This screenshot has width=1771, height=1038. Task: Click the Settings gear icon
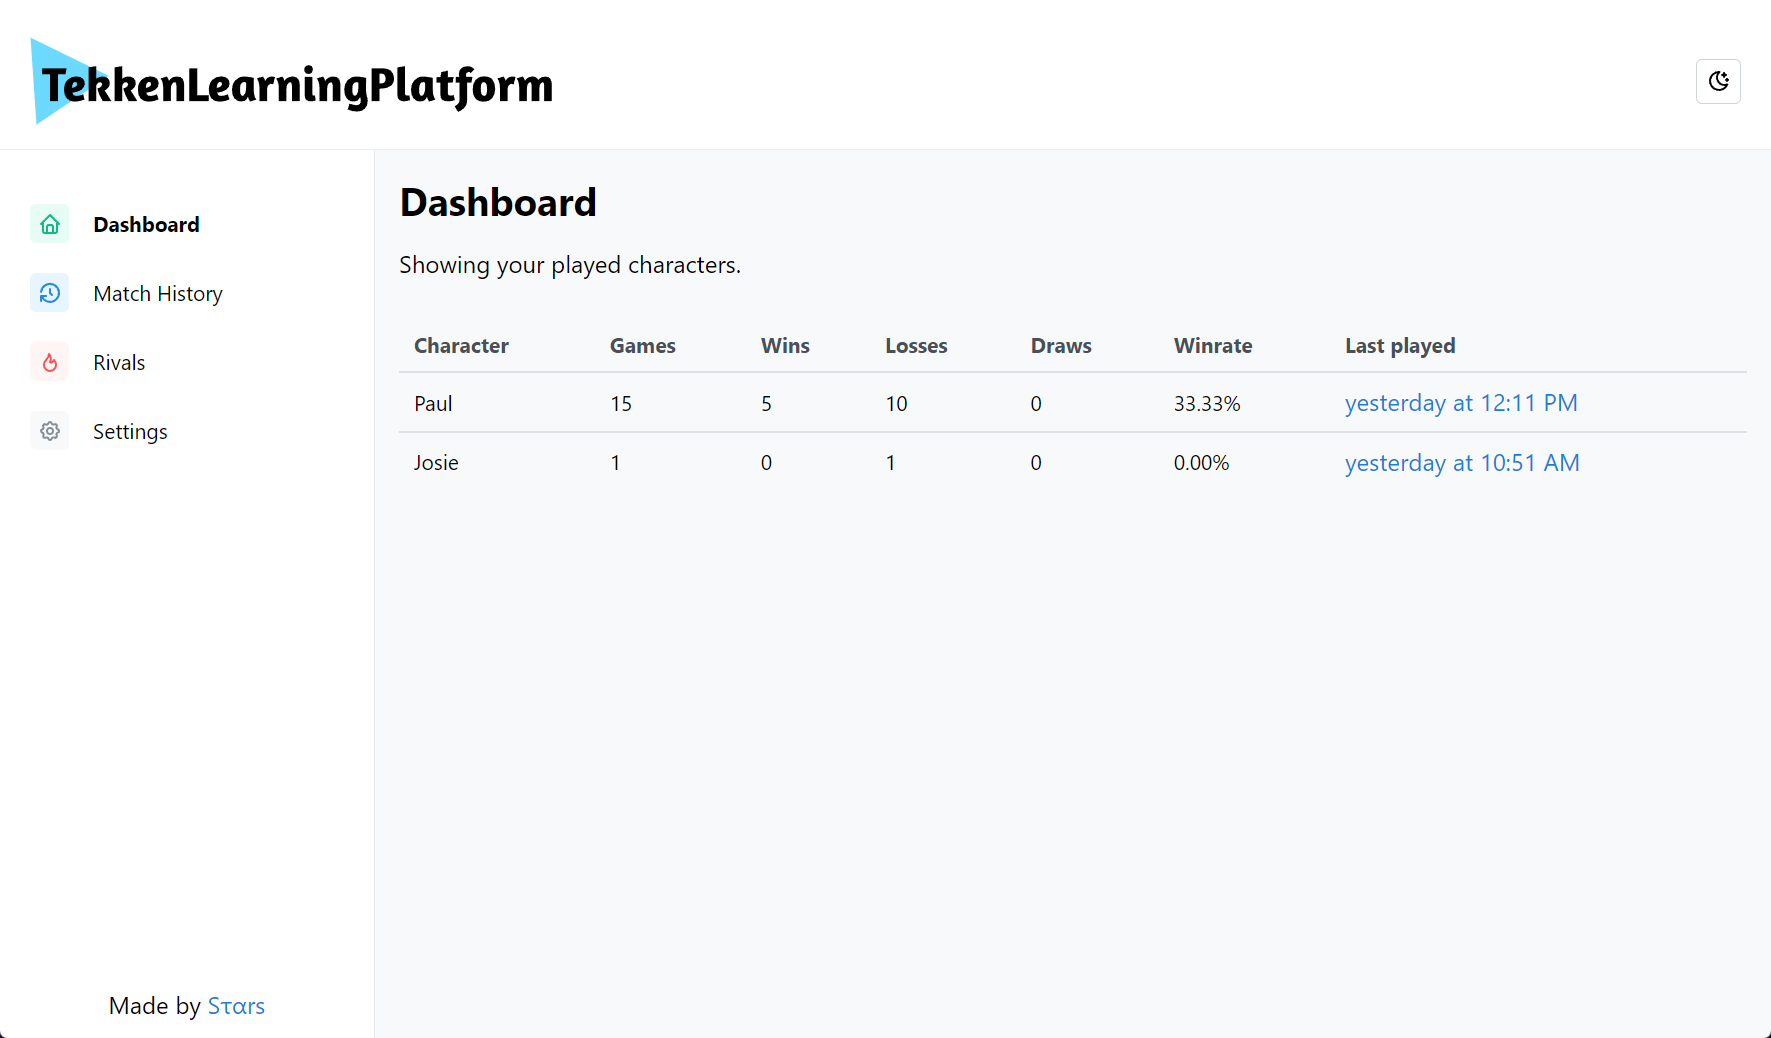coord(50,431)
